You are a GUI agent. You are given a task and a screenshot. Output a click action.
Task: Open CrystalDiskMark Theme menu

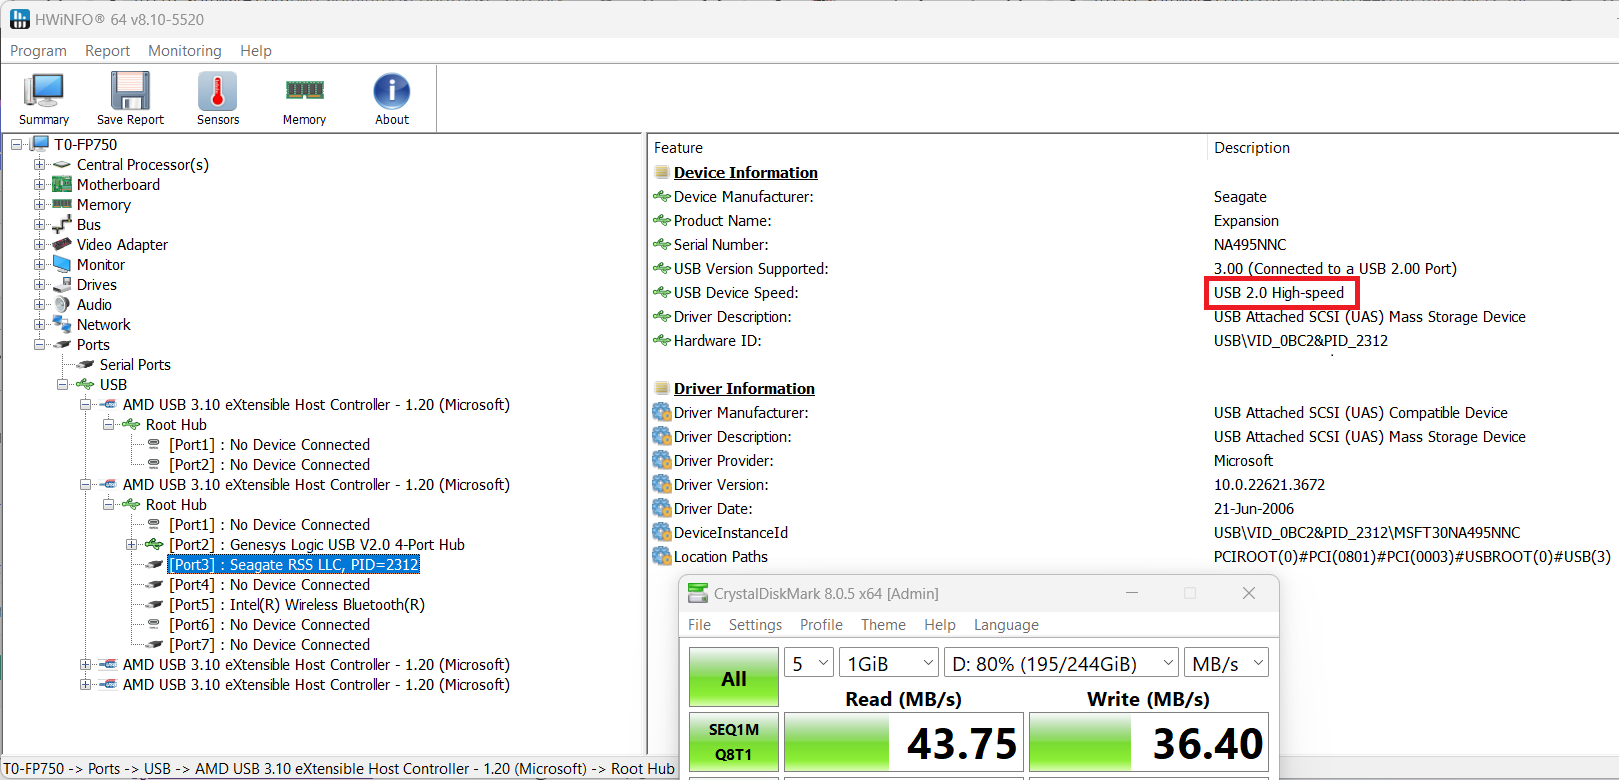(883, 625)
